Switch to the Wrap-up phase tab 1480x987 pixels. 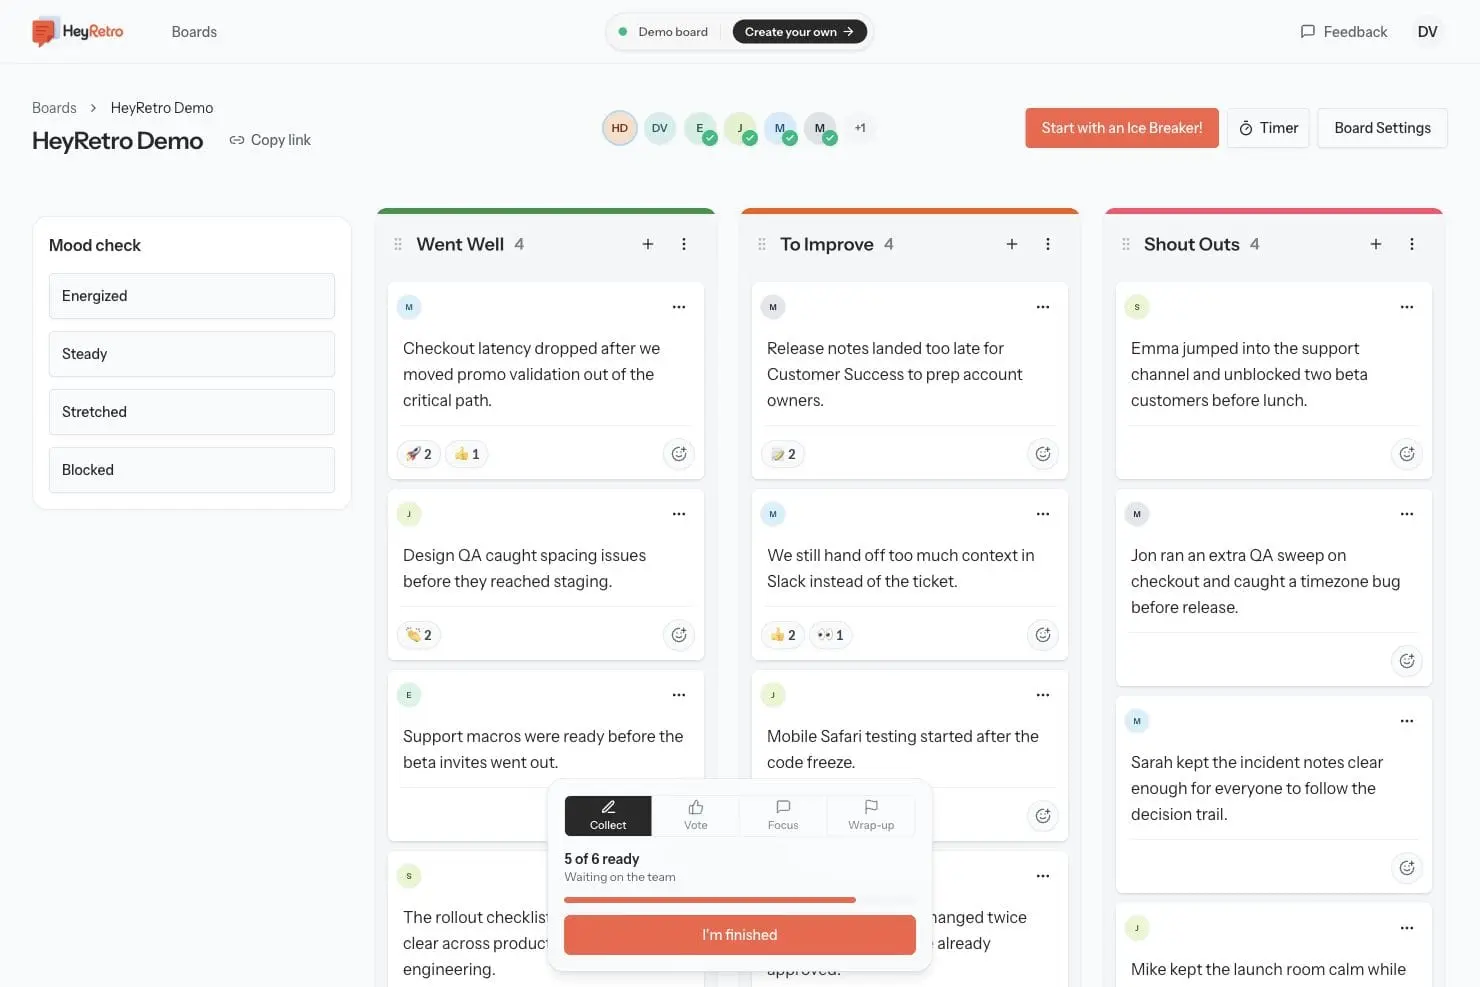click(x=871, y=816)
